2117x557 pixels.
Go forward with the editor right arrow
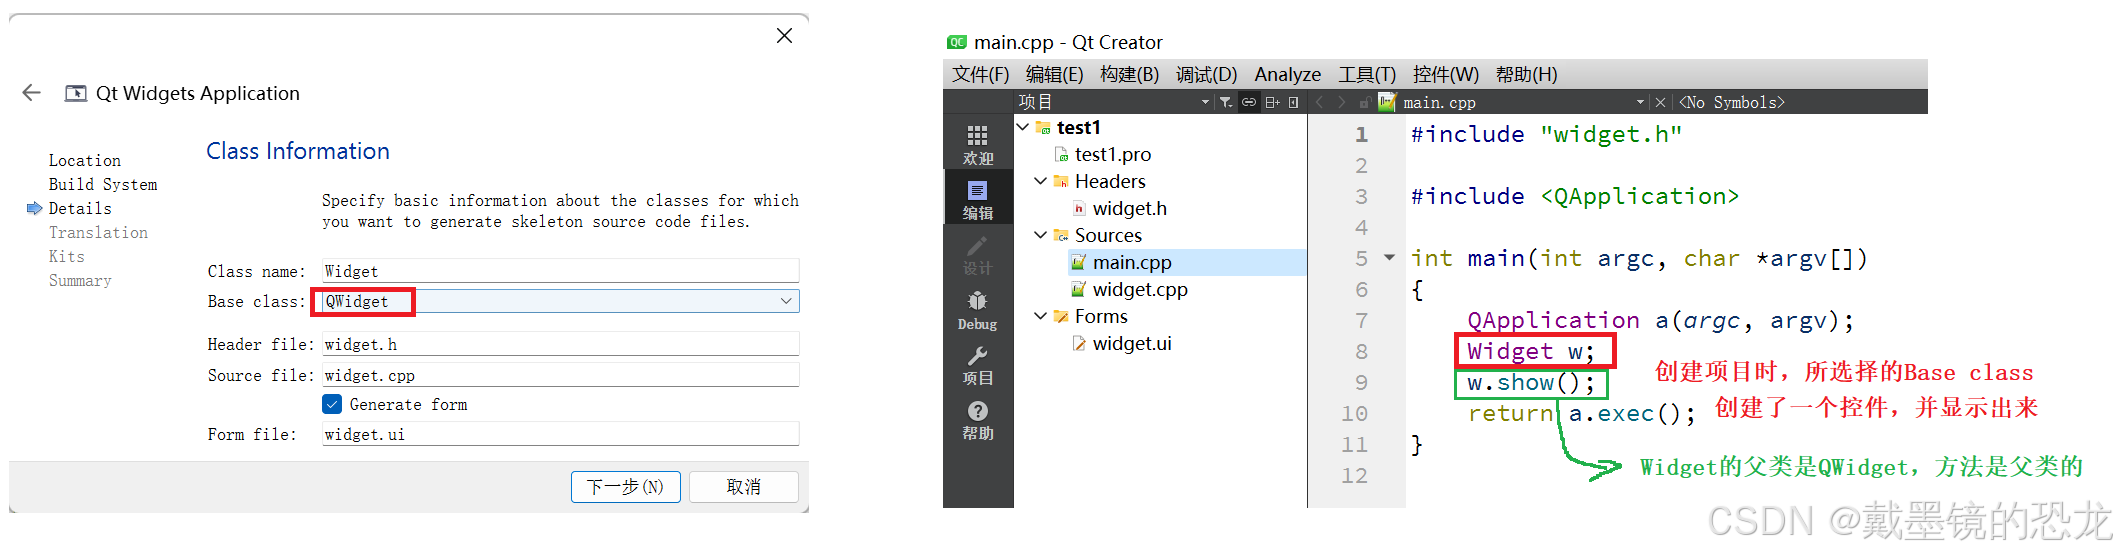pos(1342,102)
